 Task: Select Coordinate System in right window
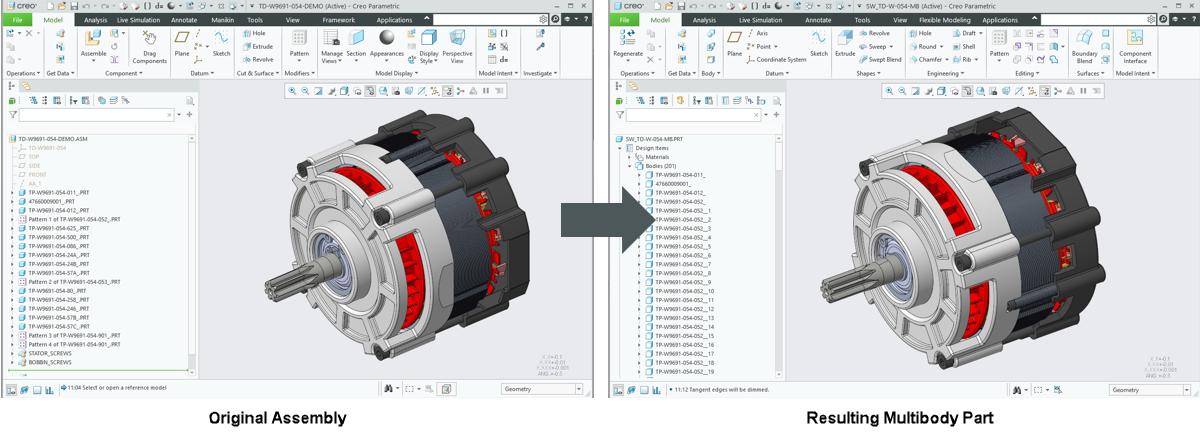776,59
